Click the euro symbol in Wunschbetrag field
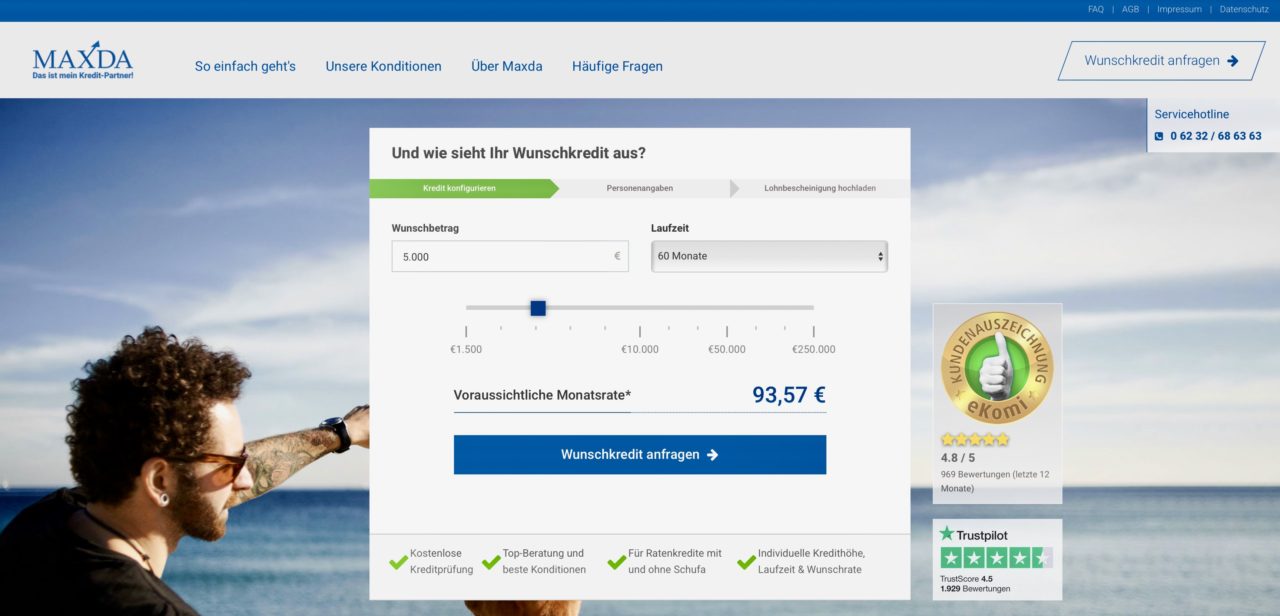This screenshot has width=1280, height=616. (617, 256)
